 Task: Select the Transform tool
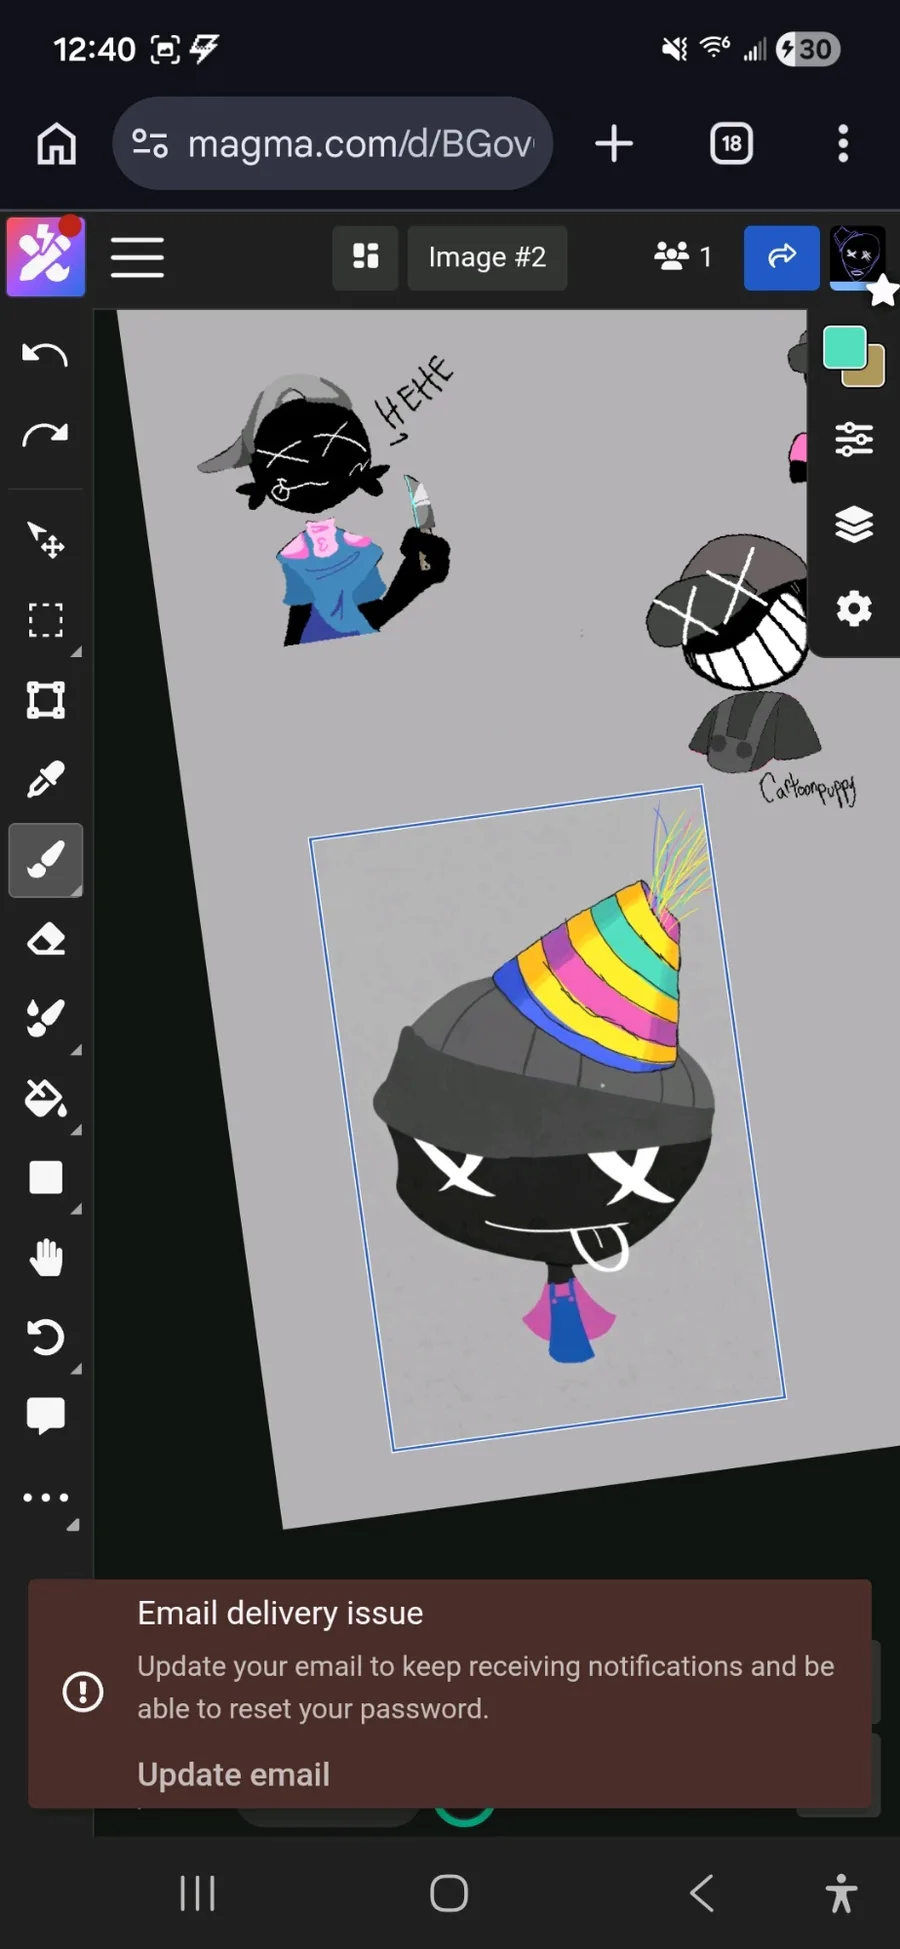(x=45, y=700)
